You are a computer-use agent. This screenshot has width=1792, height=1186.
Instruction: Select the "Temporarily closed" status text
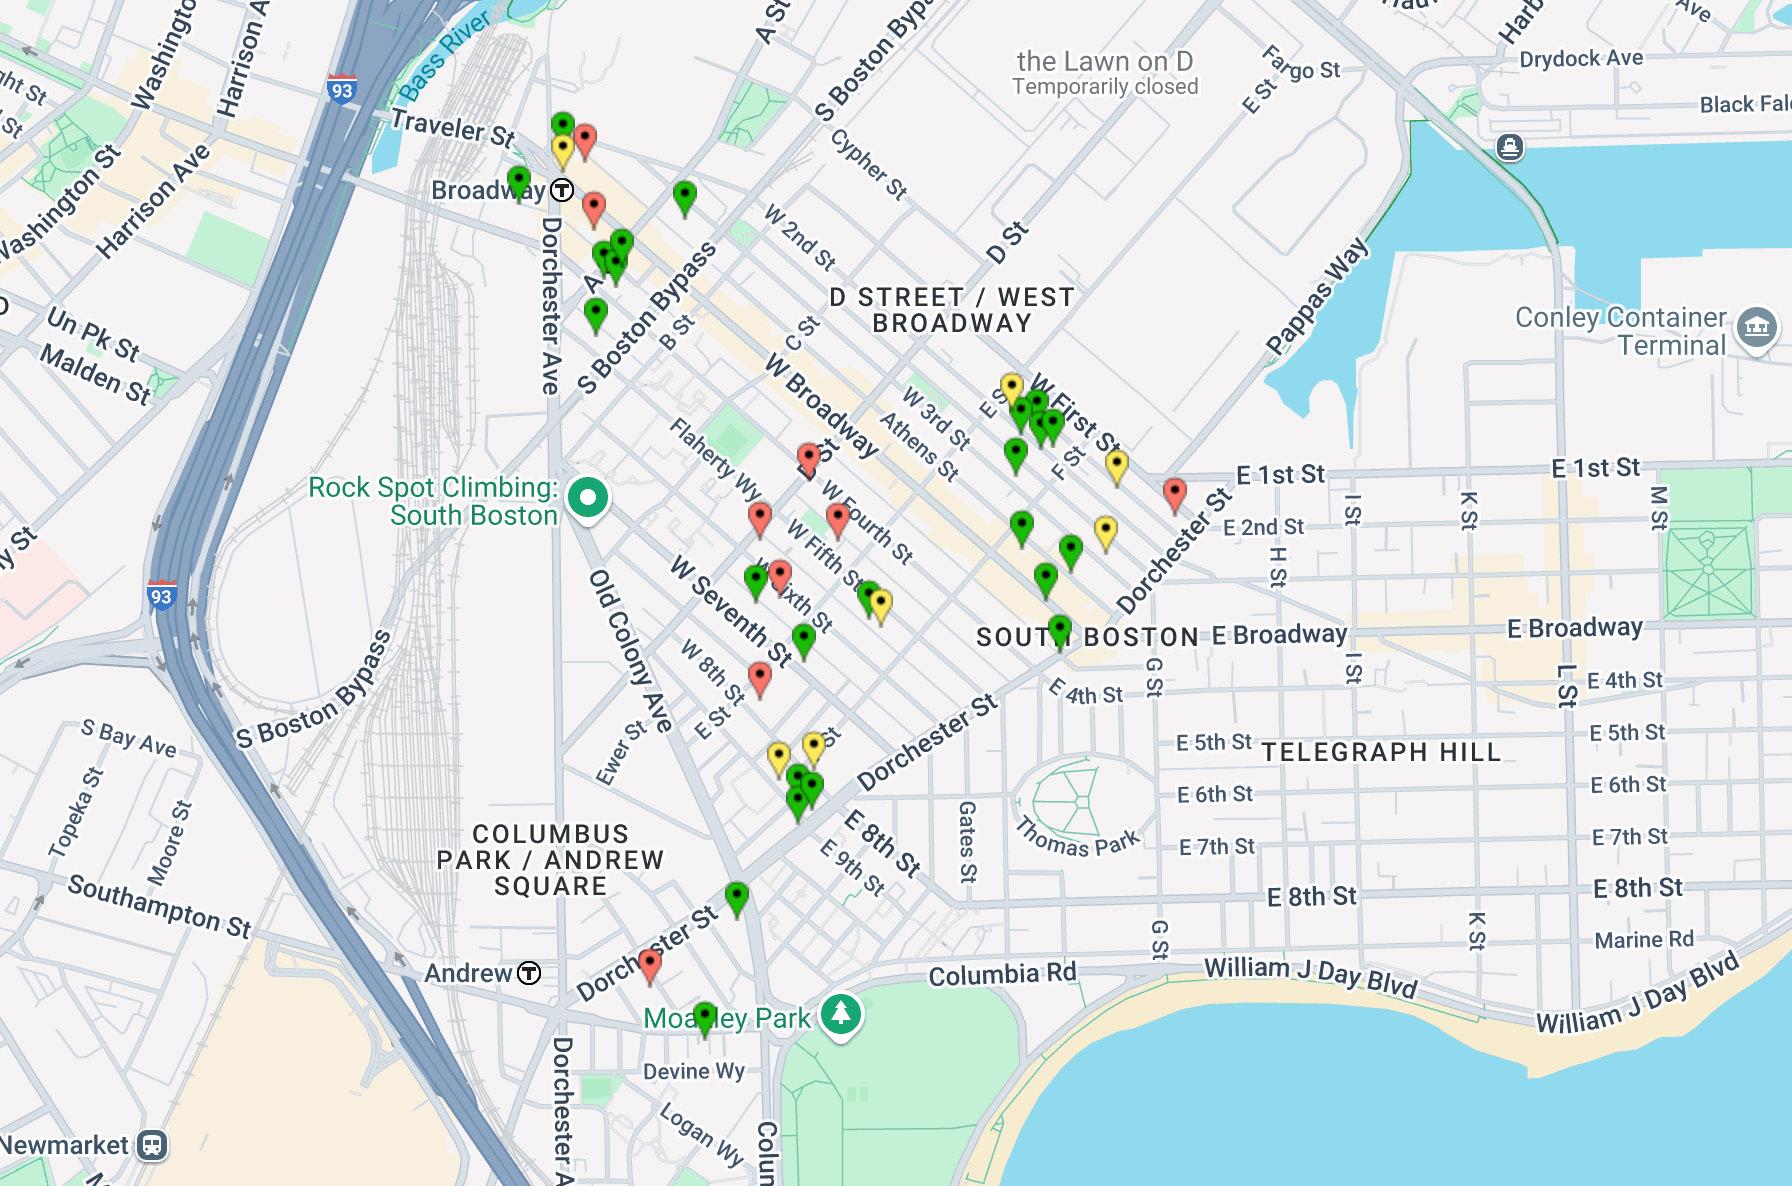click(x=1105, y=87)
